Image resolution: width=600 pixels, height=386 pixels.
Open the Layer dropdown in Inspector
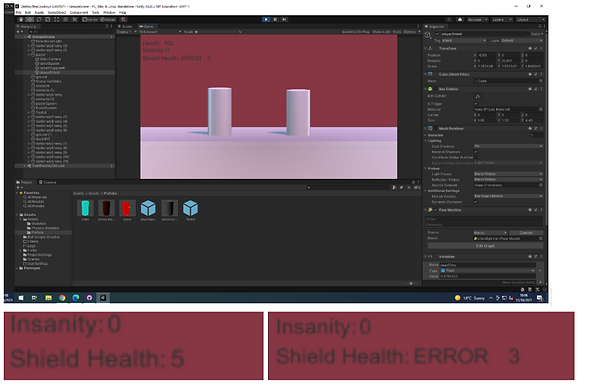pos(522,41)
